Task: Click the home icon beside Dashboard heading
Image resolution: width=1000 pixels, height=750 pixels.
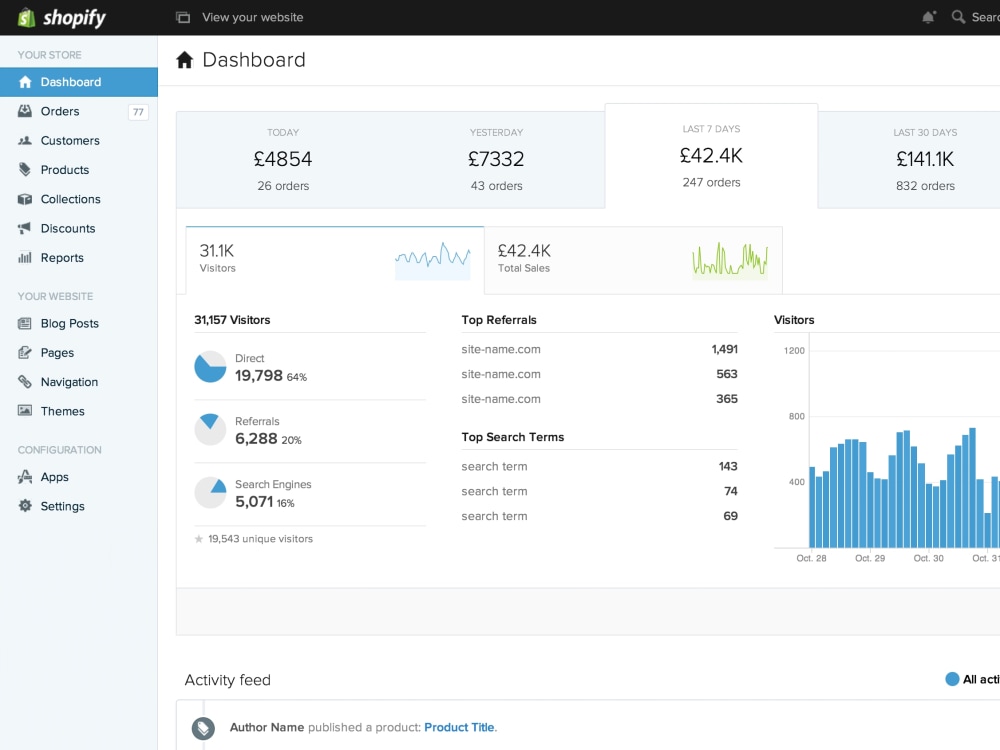Action: point(184,60)
